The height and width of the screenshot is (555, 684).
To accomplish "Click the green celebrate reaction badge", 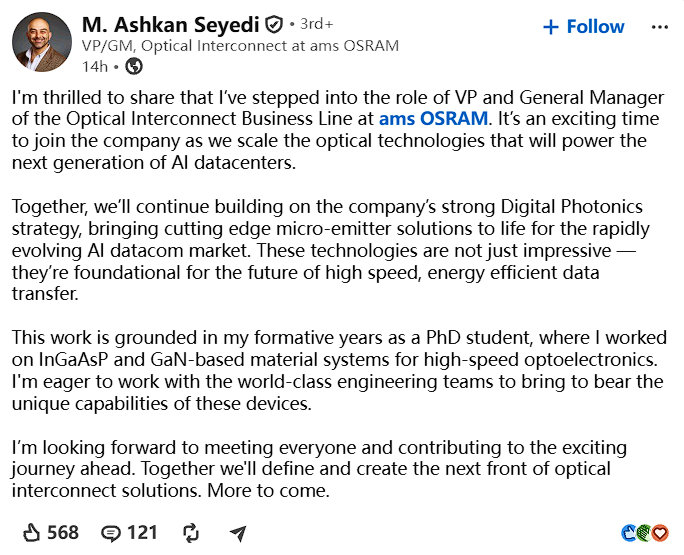I will 644,533.
